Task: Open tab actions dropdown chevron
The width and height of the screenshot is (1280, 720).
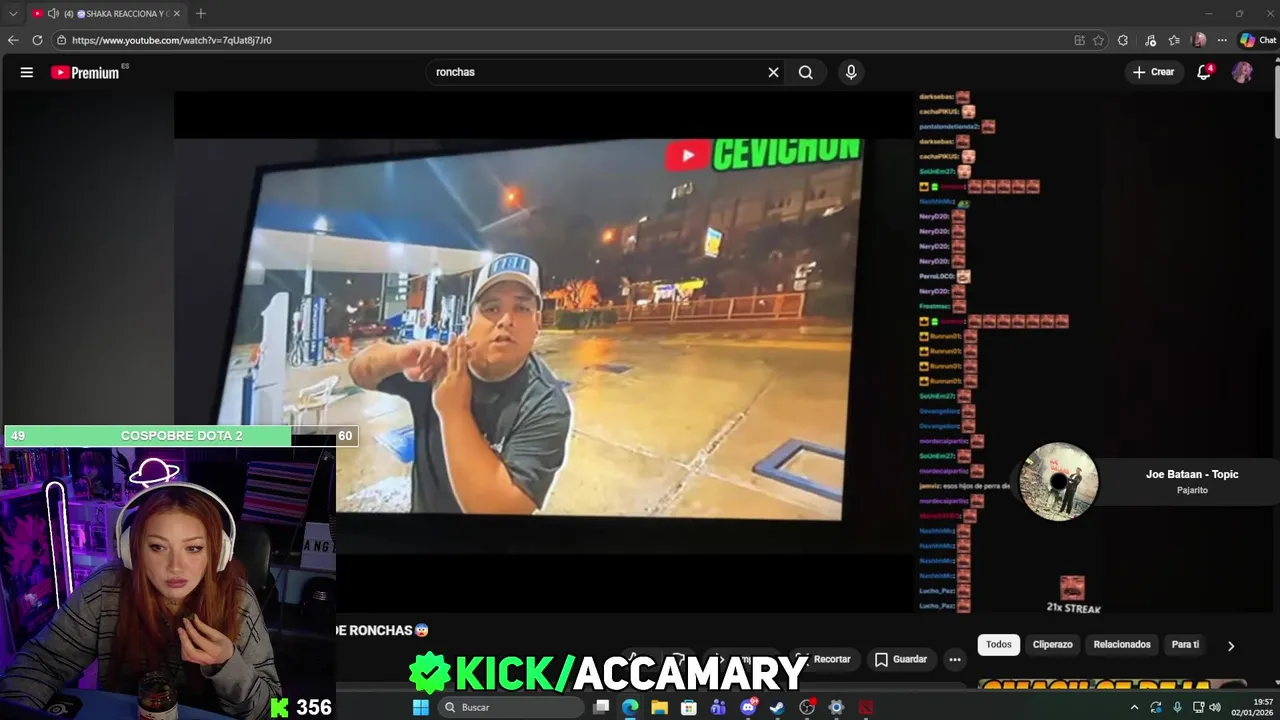Action: 13,14
